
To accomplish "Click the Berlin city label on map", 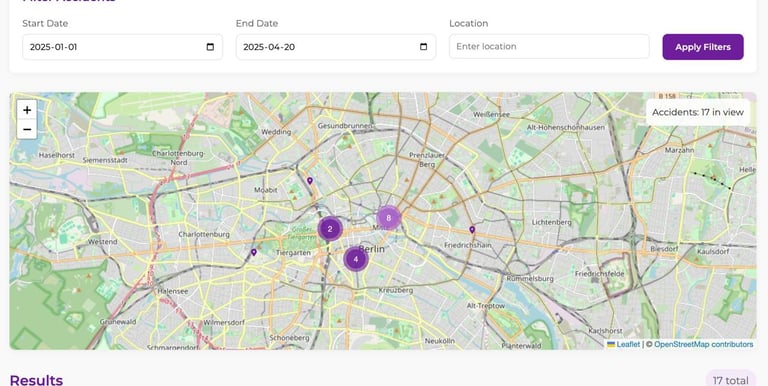I will [x=372, y=249].
